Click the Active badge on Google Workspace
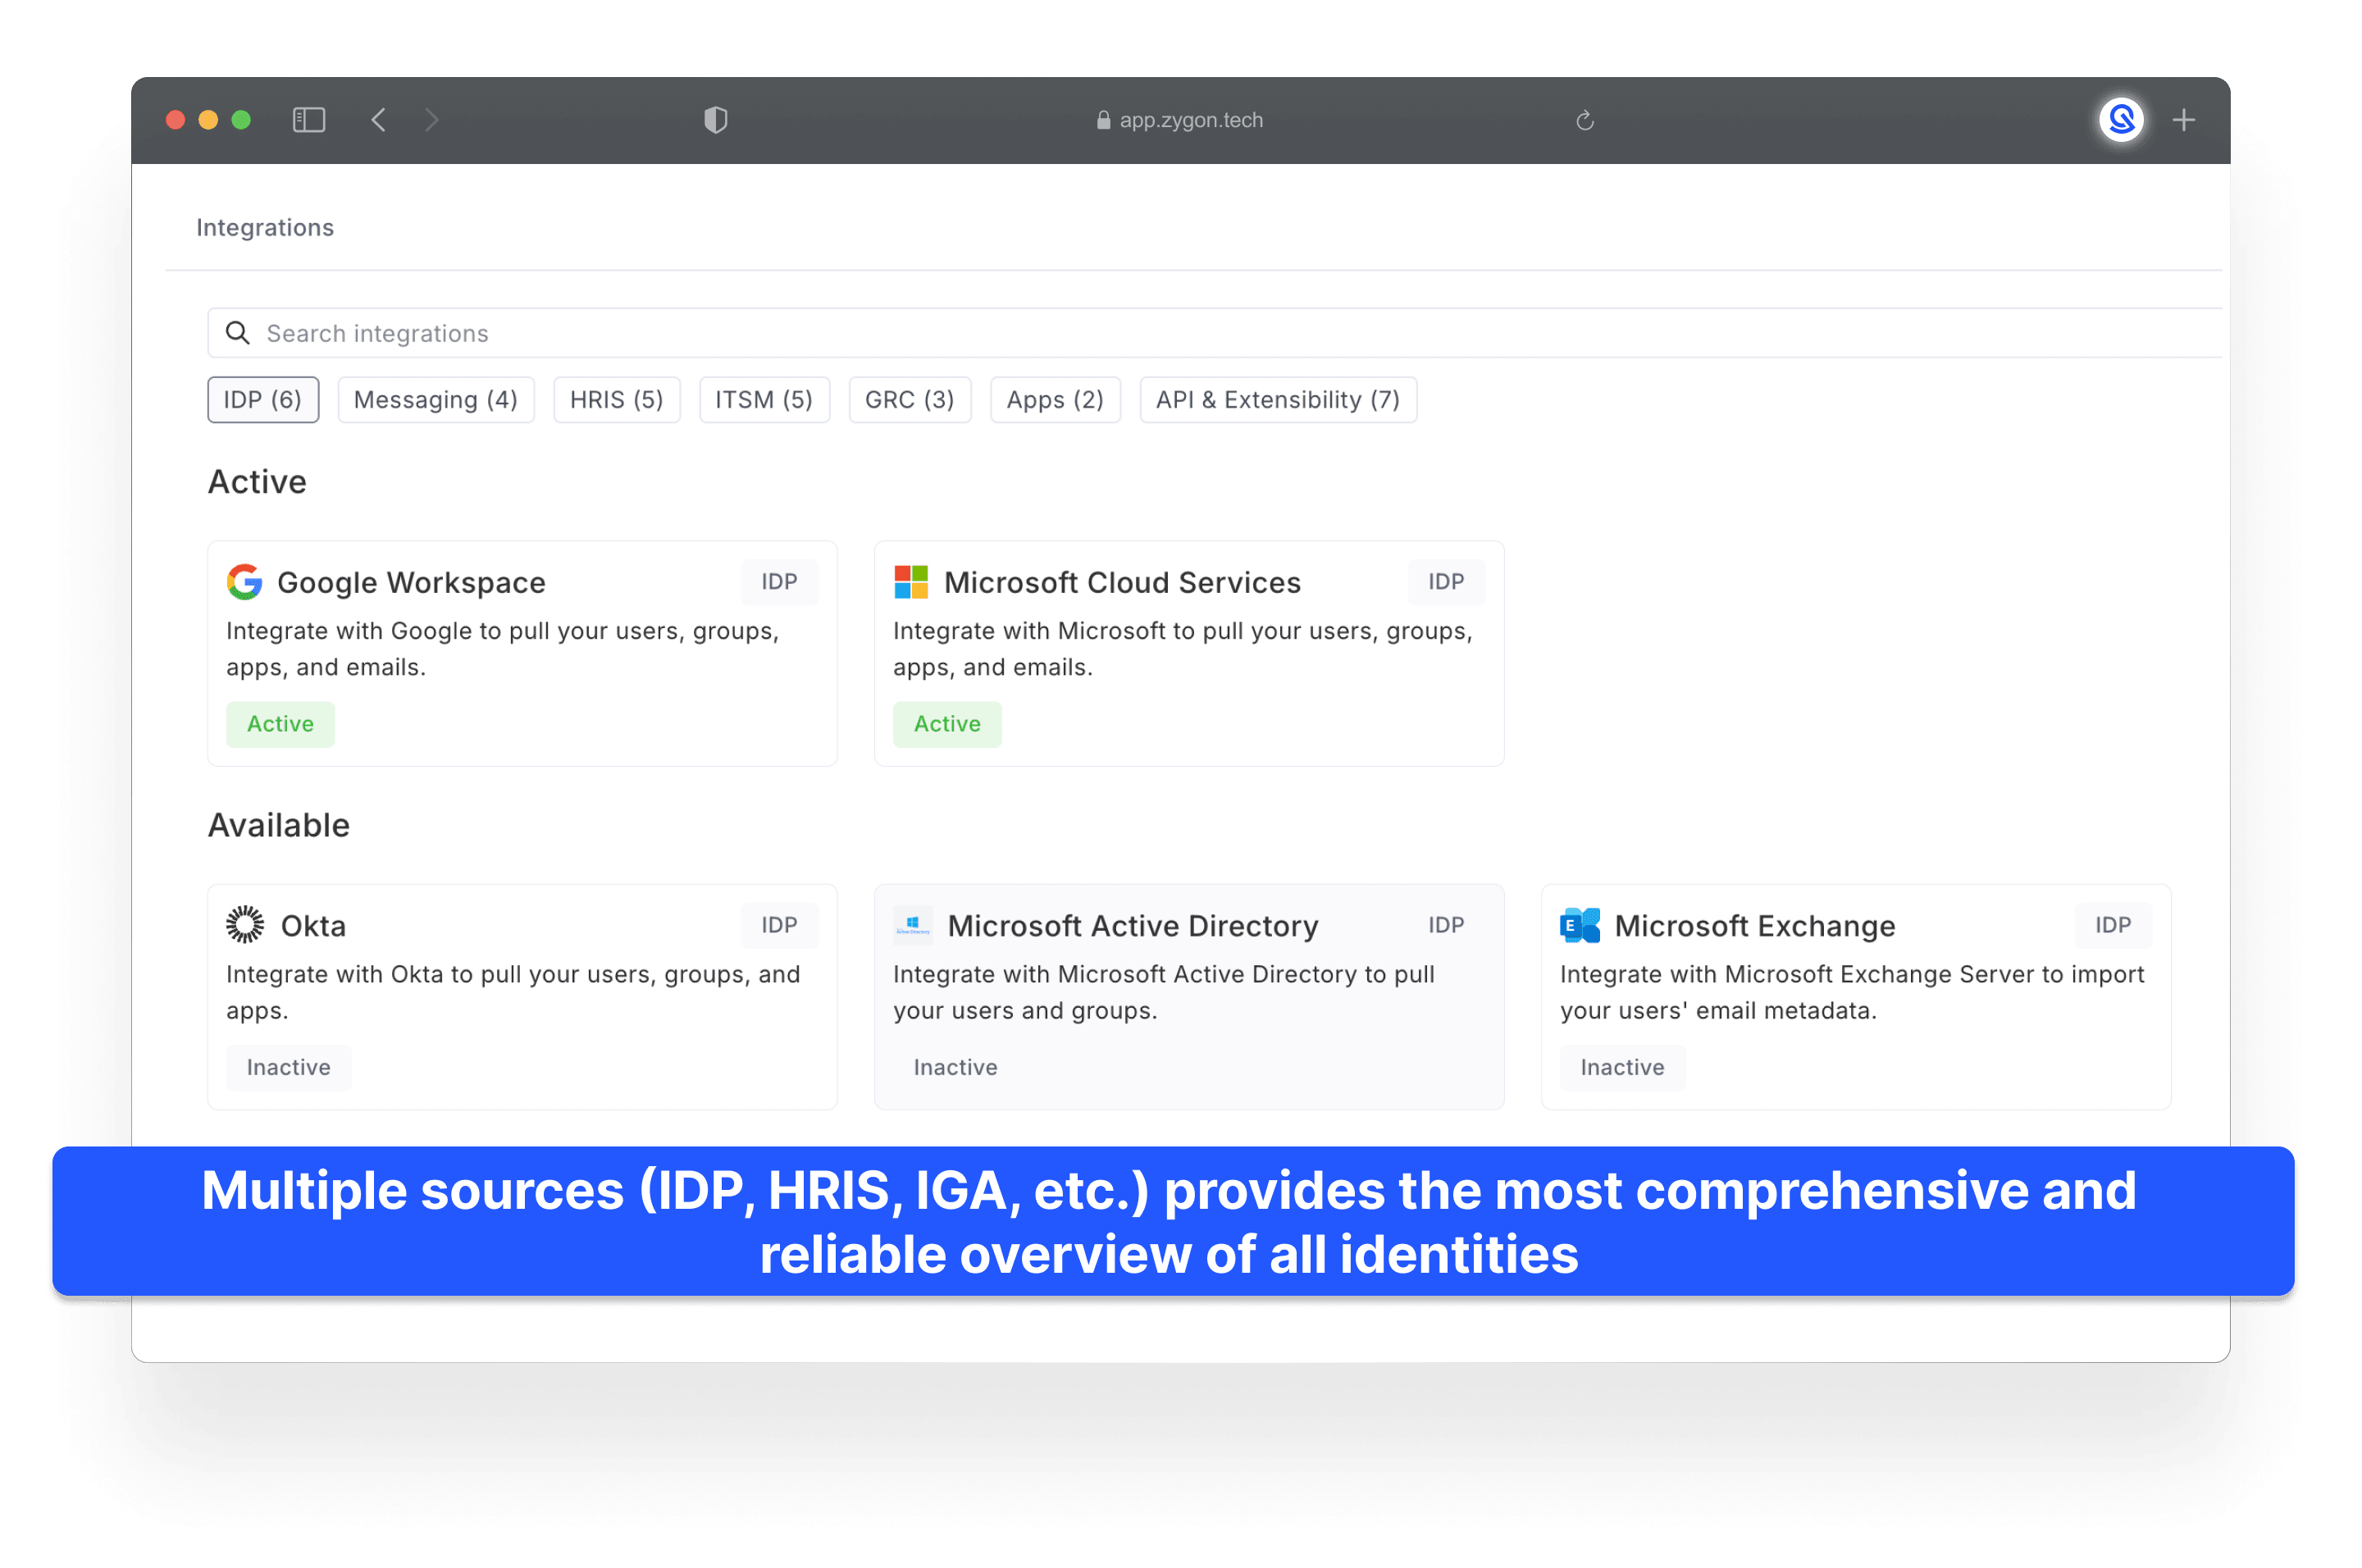Screen dimensions: 2362x1568 (280, 724)
